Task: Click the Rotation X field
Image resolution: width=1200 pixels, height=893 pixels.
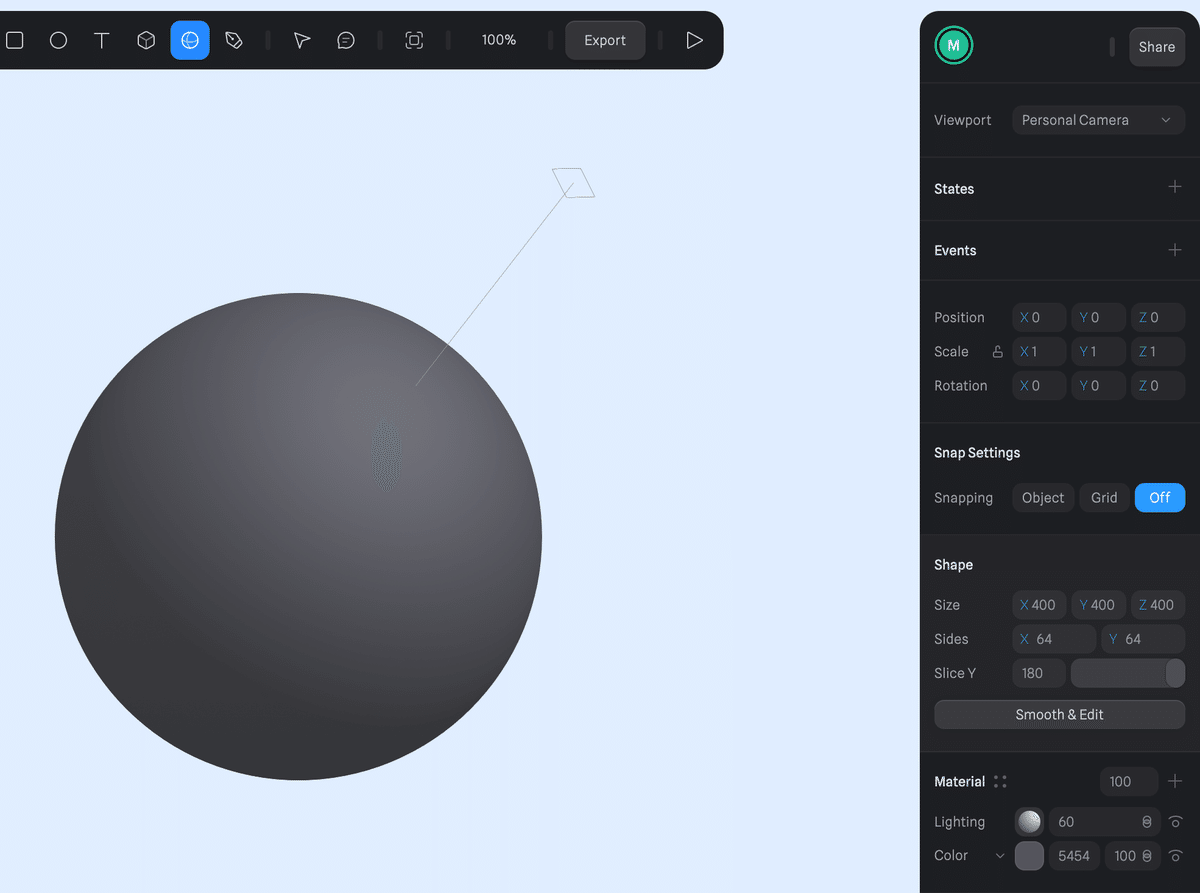Action: click(x=1039, y=385)
